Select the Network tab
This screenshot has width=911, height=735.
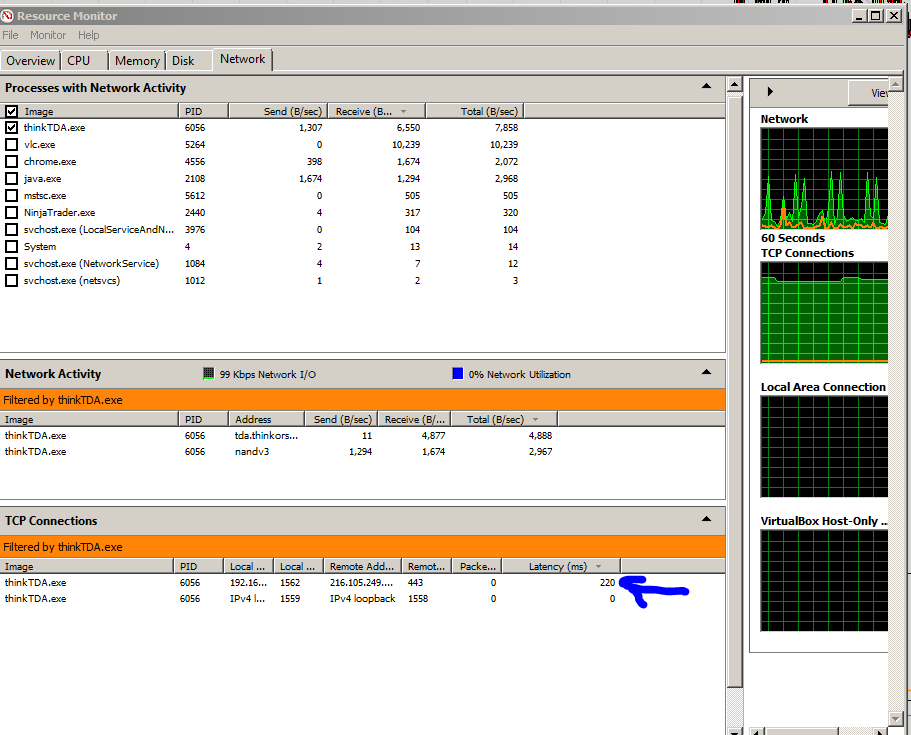click(242, 59)
